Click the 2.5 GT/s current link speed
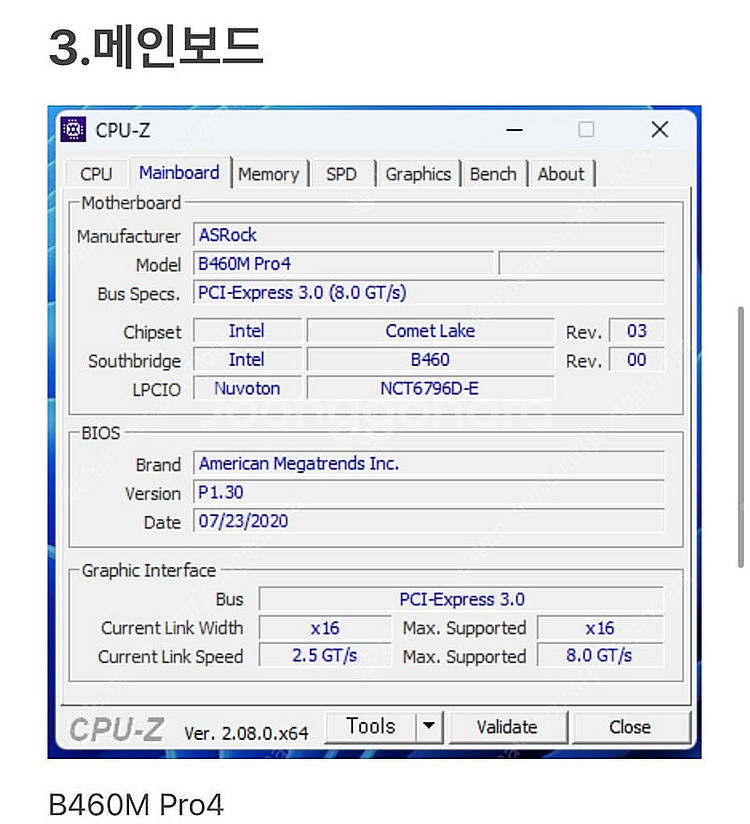 click(325, 656)
